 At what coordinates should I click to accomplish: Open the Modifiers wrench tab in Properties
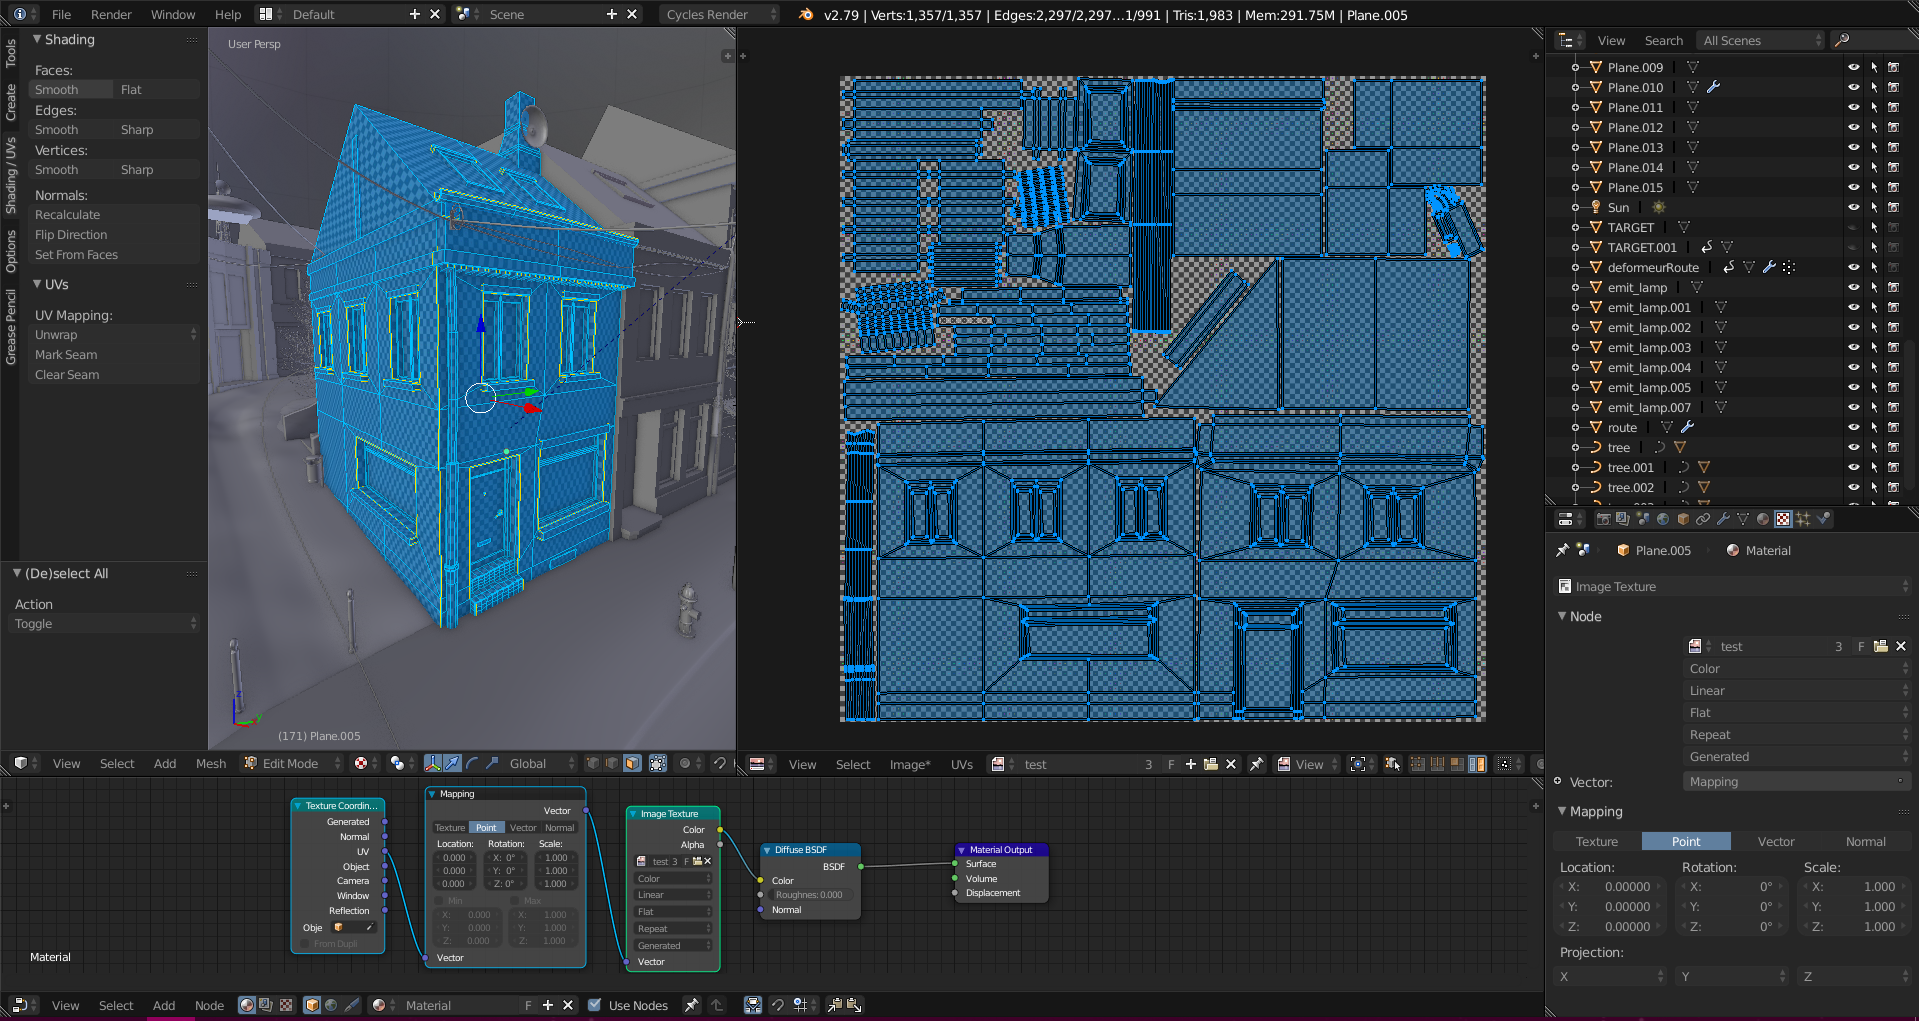pyautogui.click(x=1723, y=519)
